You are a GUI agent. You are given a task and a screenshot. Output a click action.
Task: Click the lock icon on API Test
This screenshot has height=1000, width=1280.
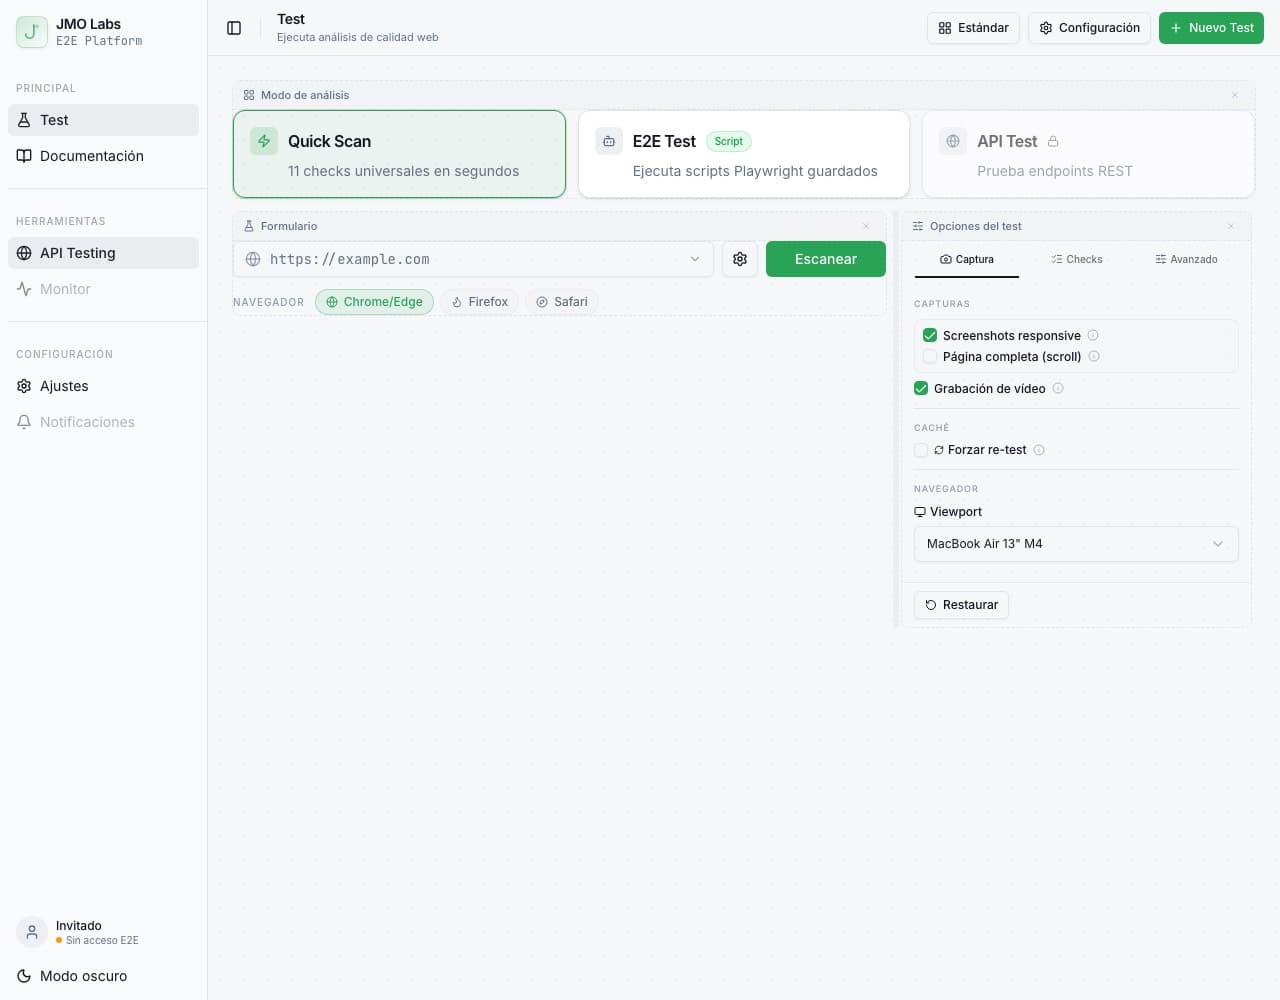[1053, 142]
